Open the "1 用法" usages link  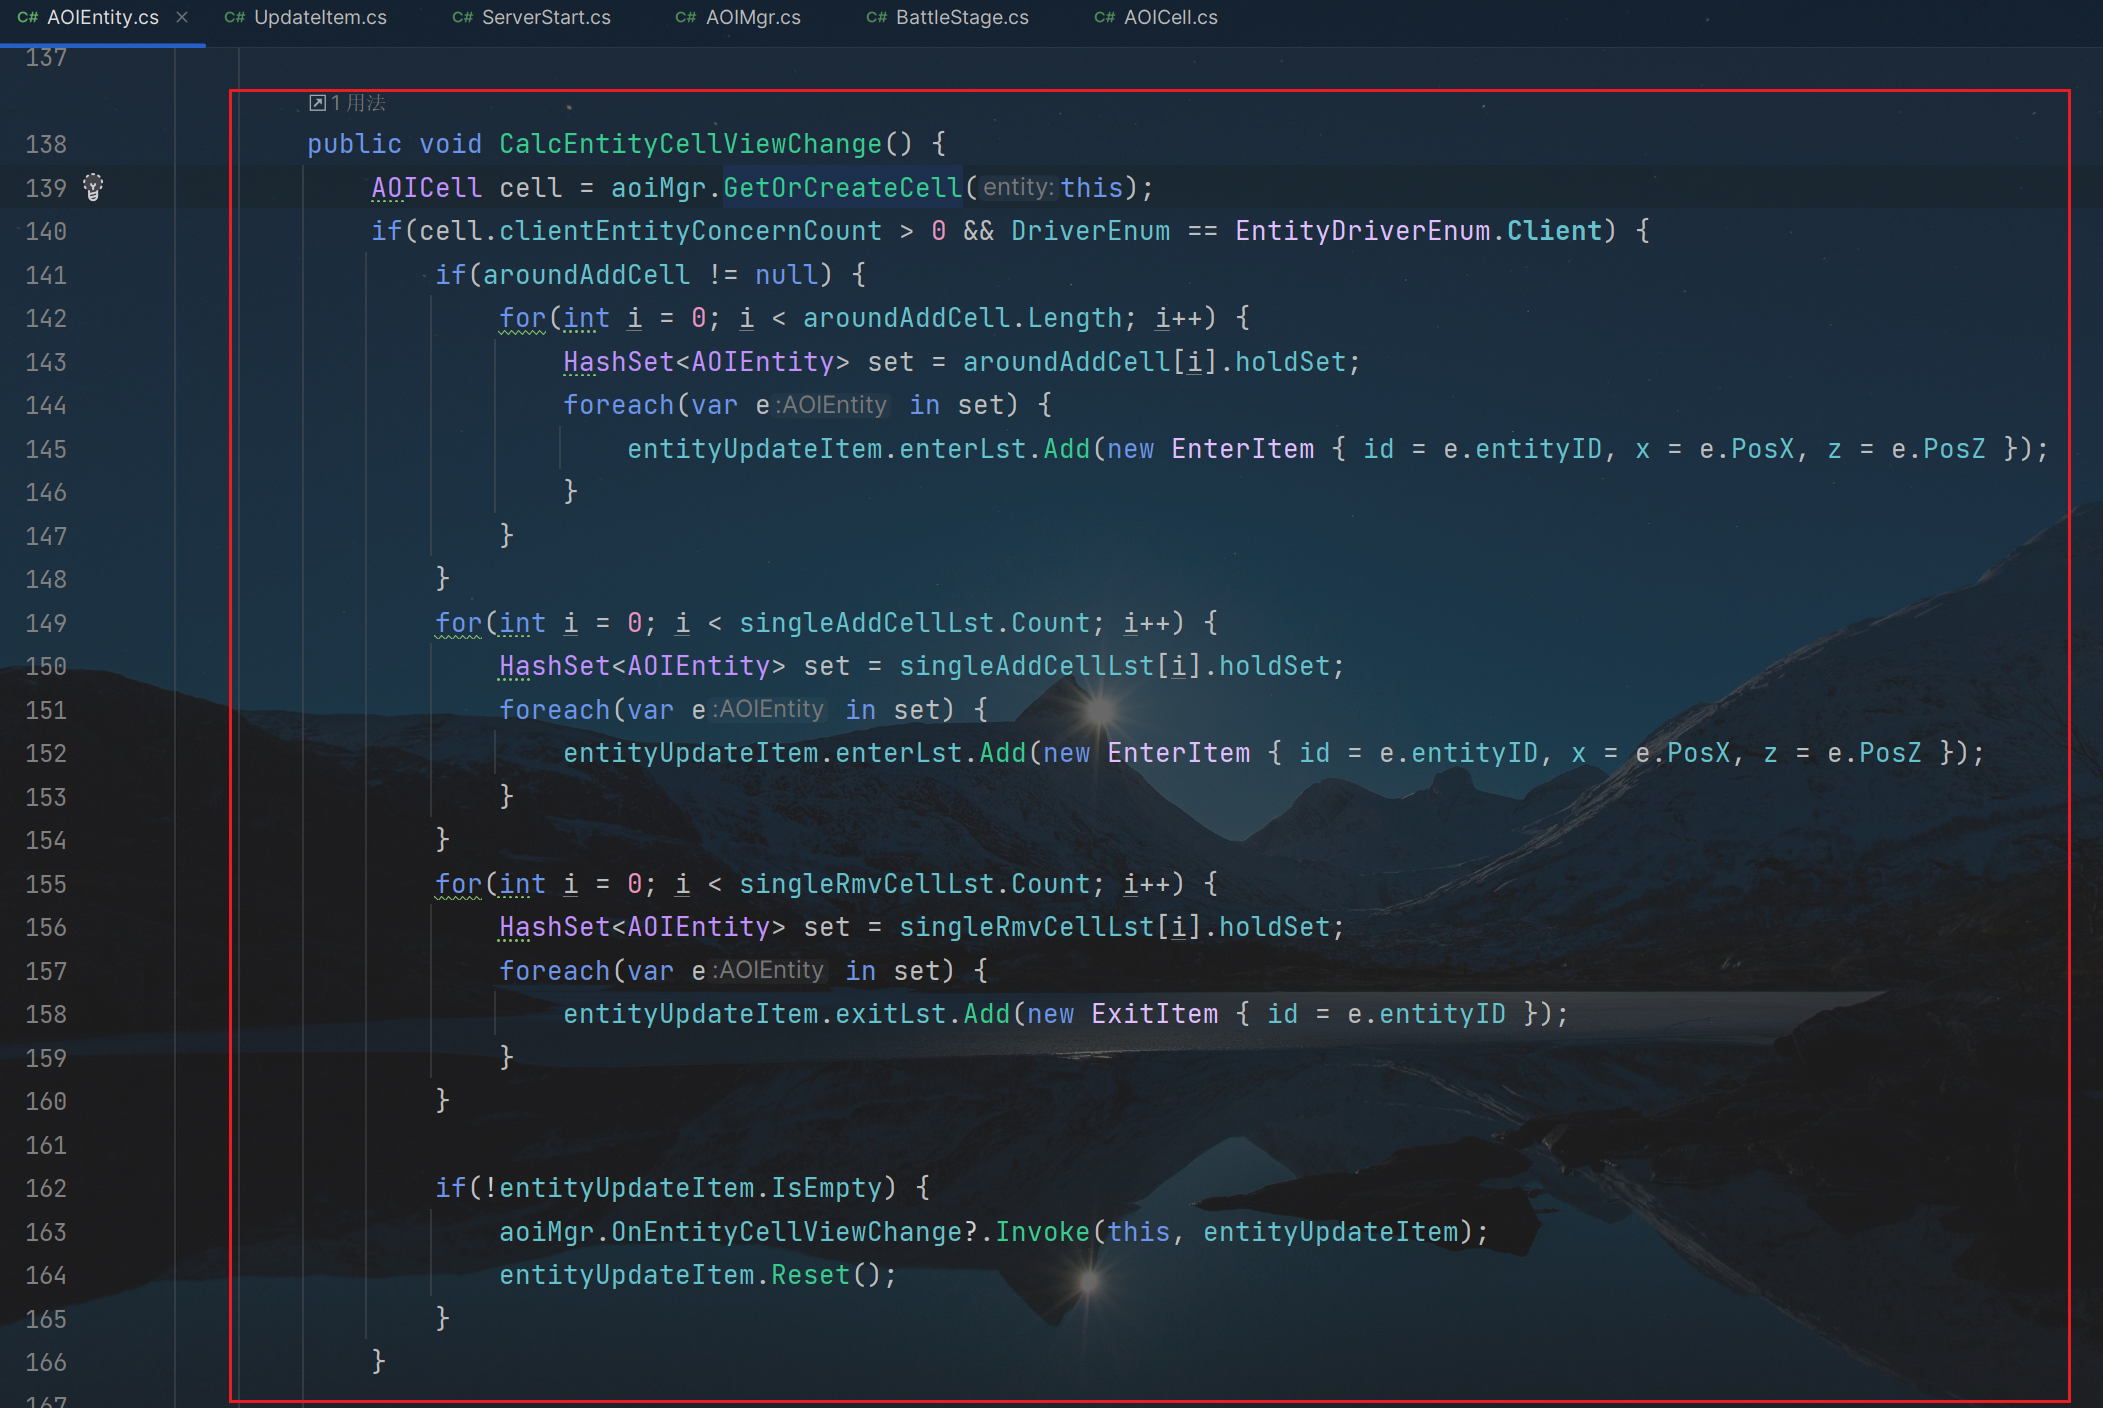pos(358,103)
